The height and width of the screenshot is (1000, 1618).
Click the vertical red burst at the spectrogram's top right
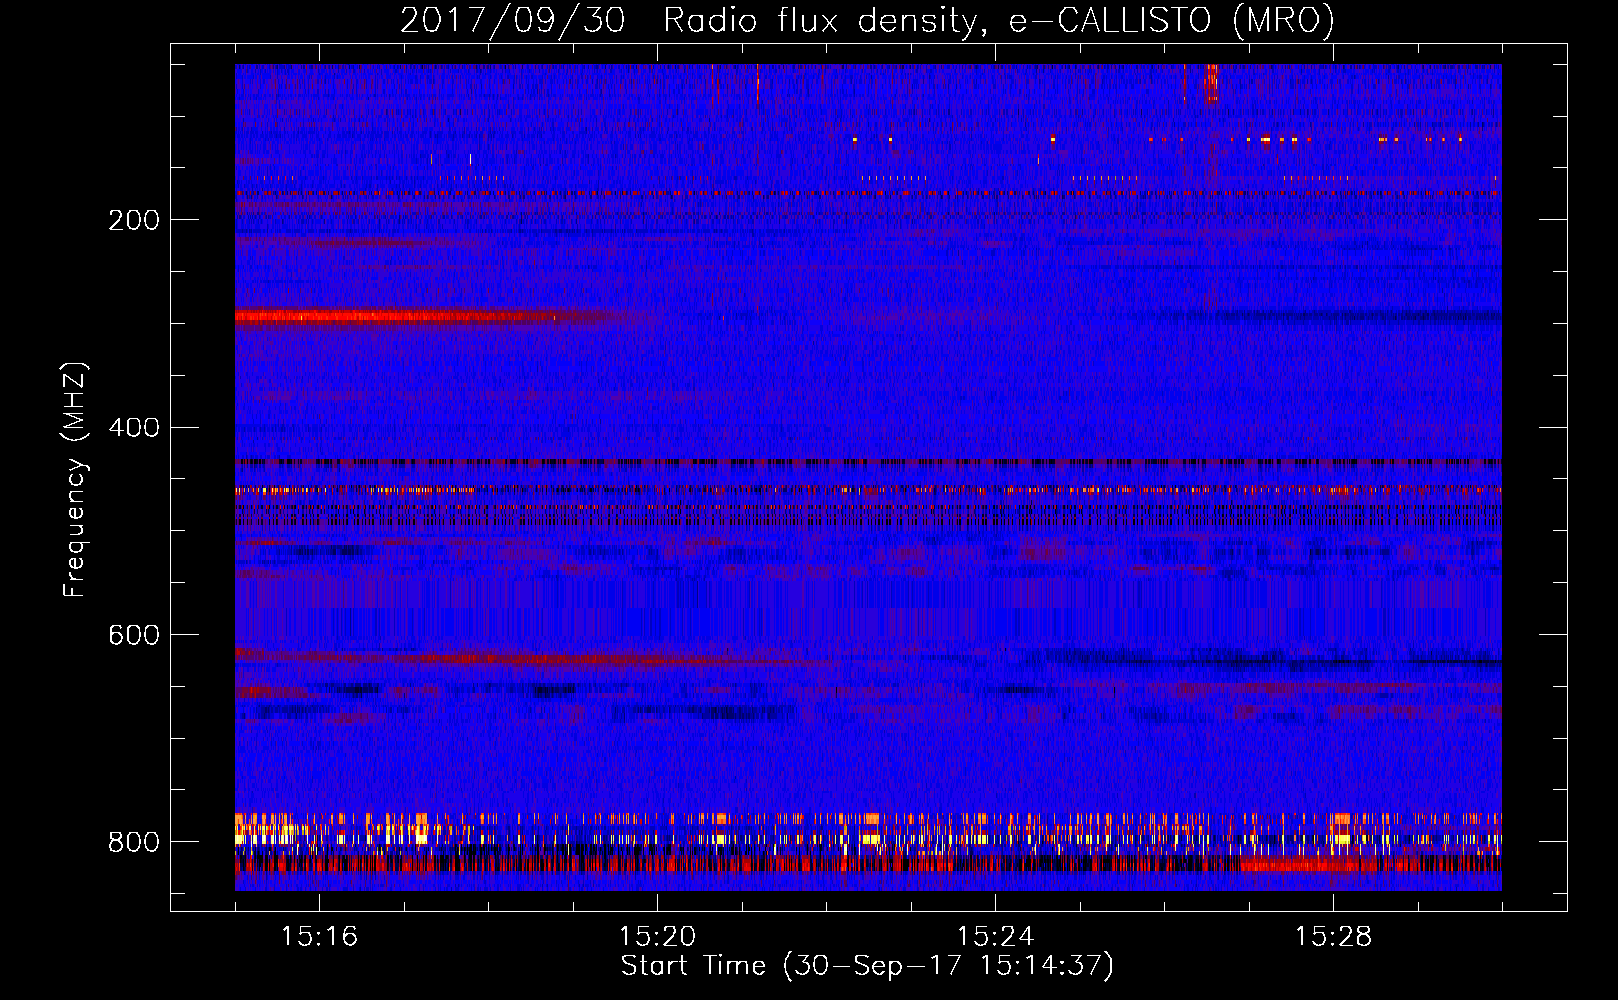[x=1211, y=84]
